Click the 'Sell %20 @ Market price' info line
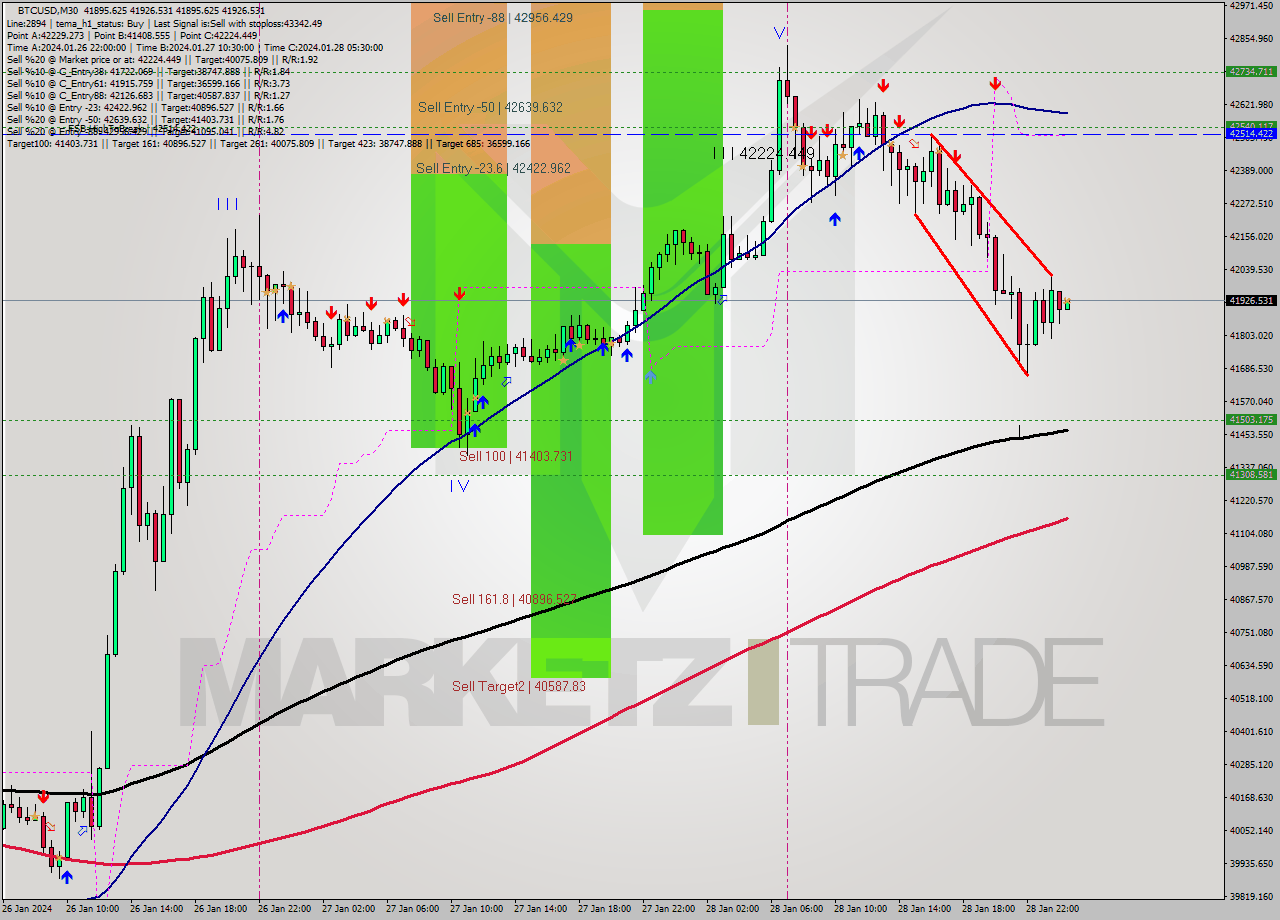 [162, 59]
